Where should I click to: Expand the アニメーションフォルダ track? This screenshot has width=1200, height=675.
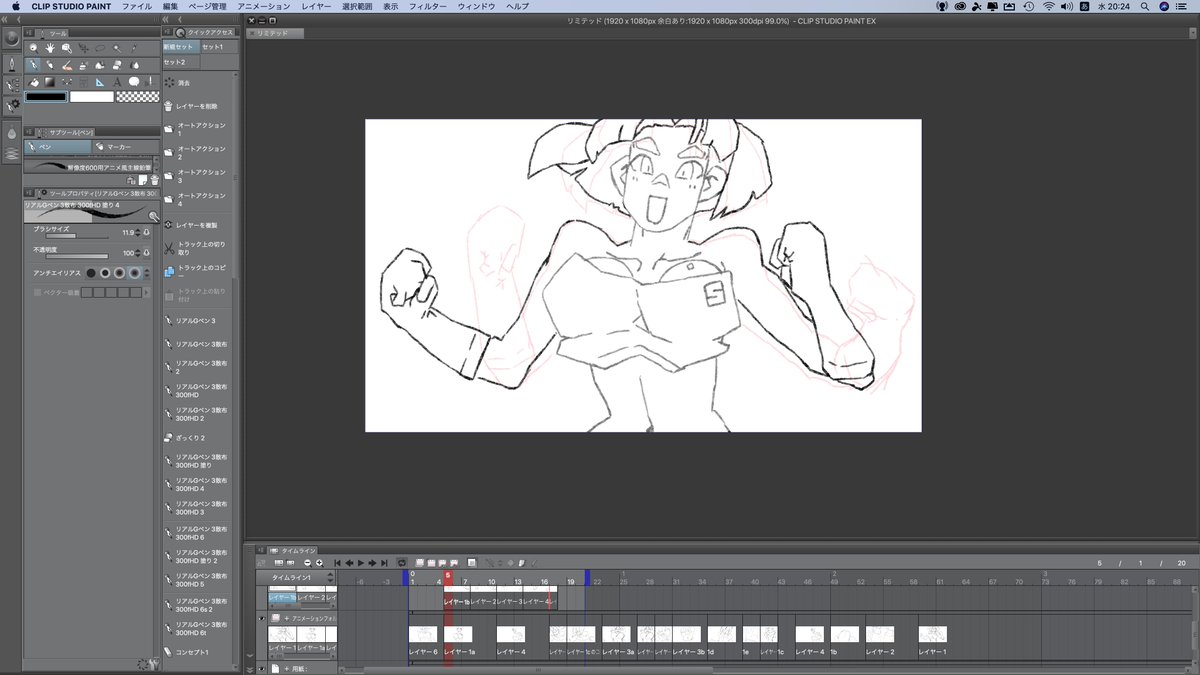point(287,618)
